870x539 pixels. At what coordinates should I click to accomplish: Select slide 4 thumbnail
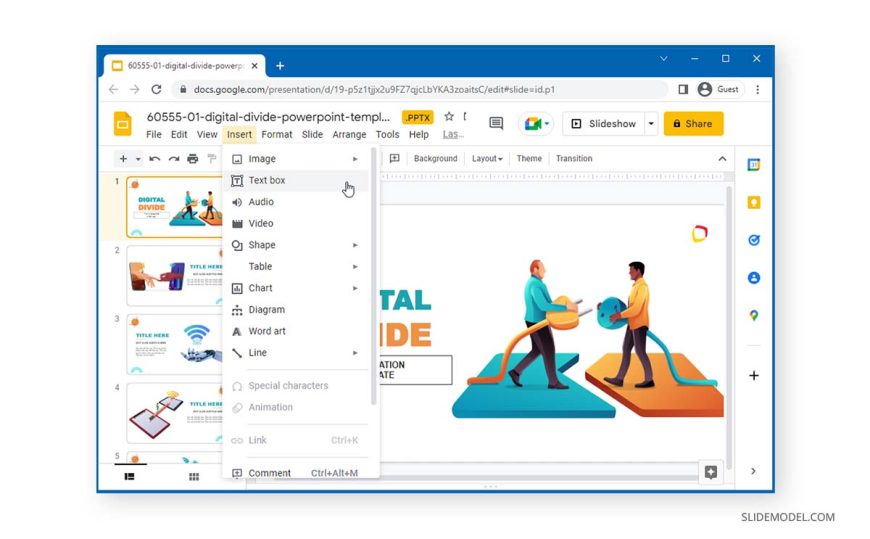[175, 413]
